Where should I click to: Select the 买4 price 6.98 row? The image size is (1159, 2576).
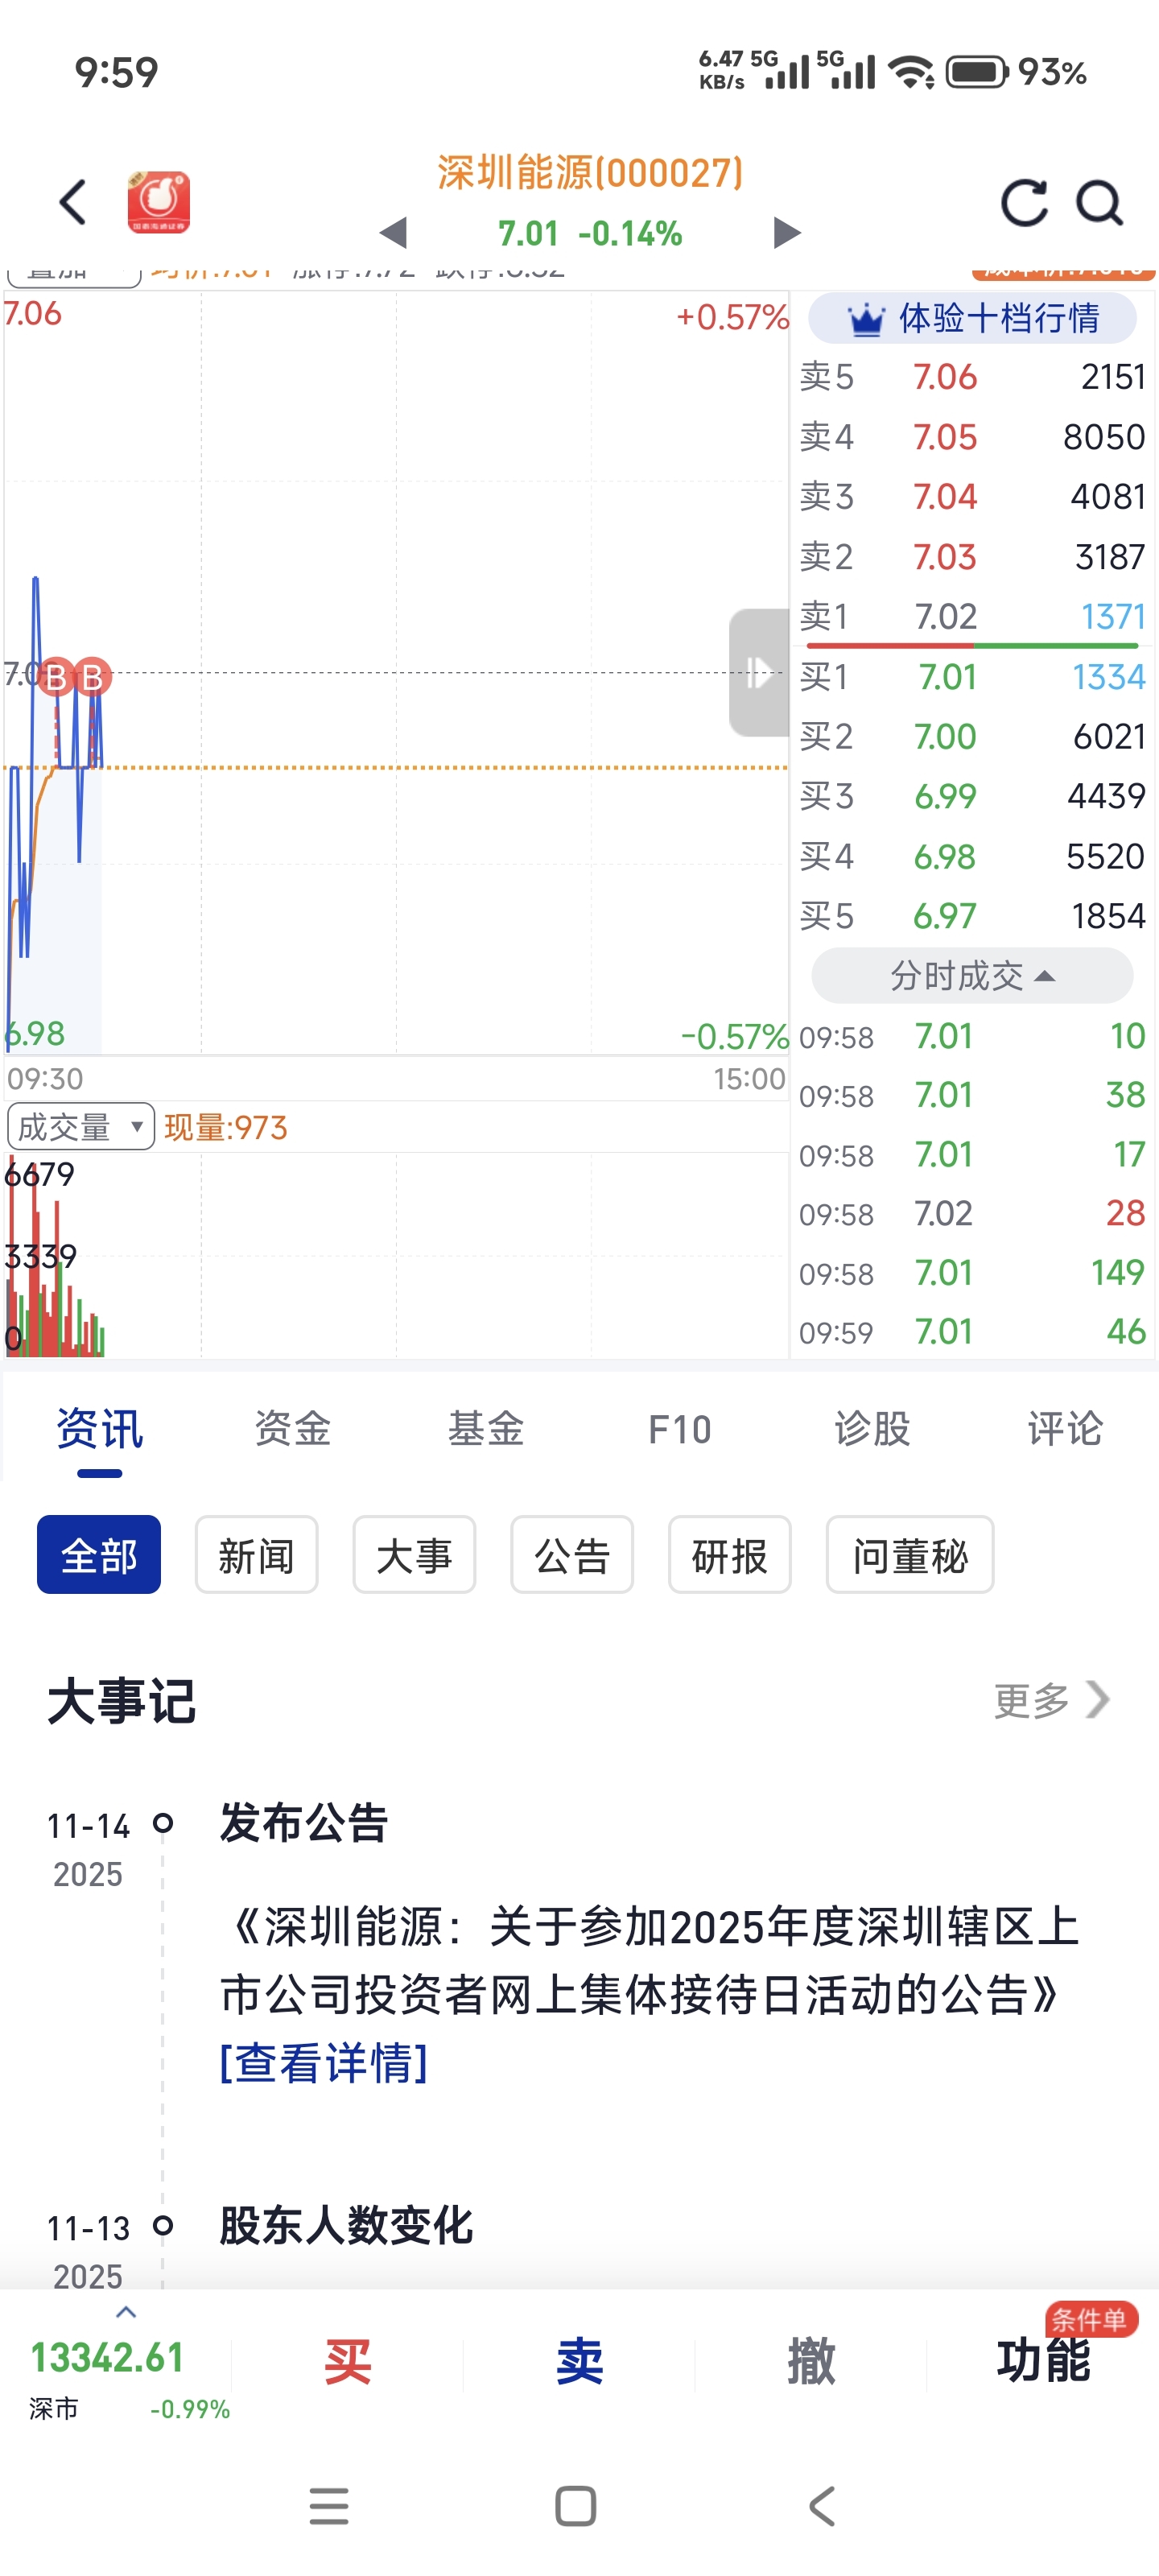[x=972, y=856]
